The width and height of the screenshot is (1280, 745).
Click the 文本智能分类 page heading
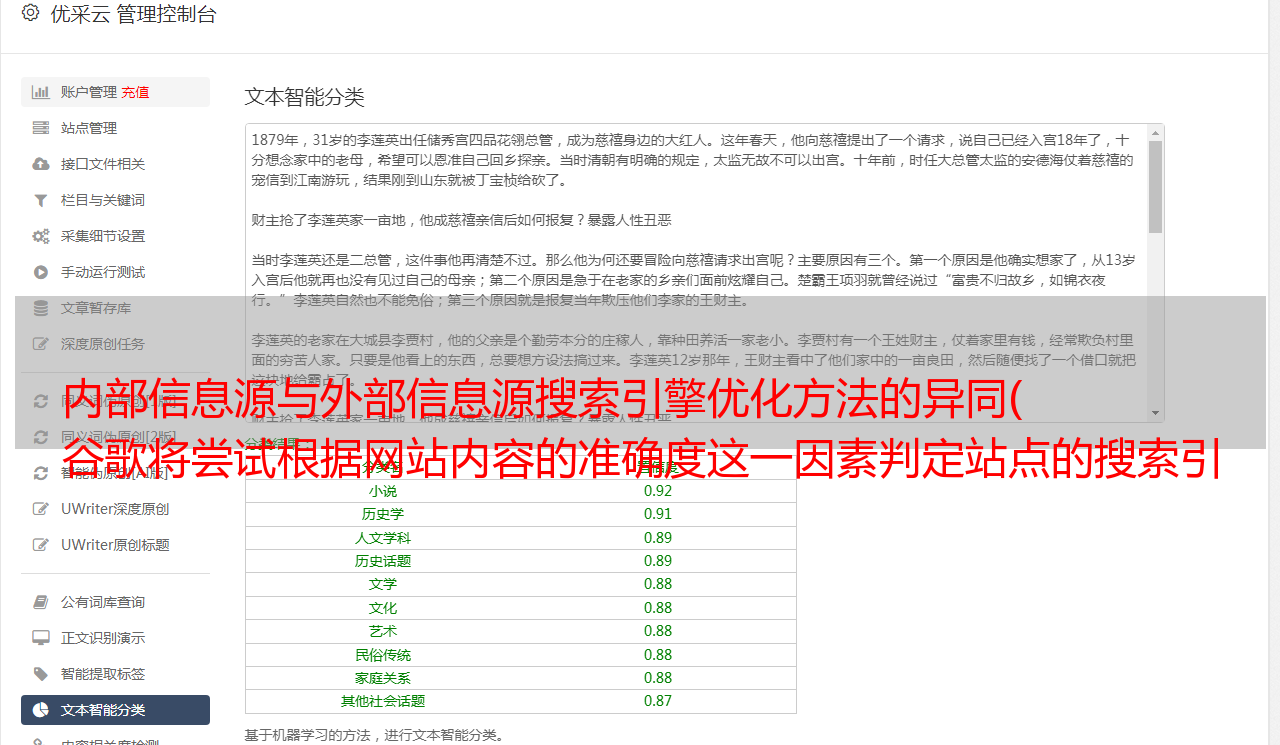coord(304,97)
